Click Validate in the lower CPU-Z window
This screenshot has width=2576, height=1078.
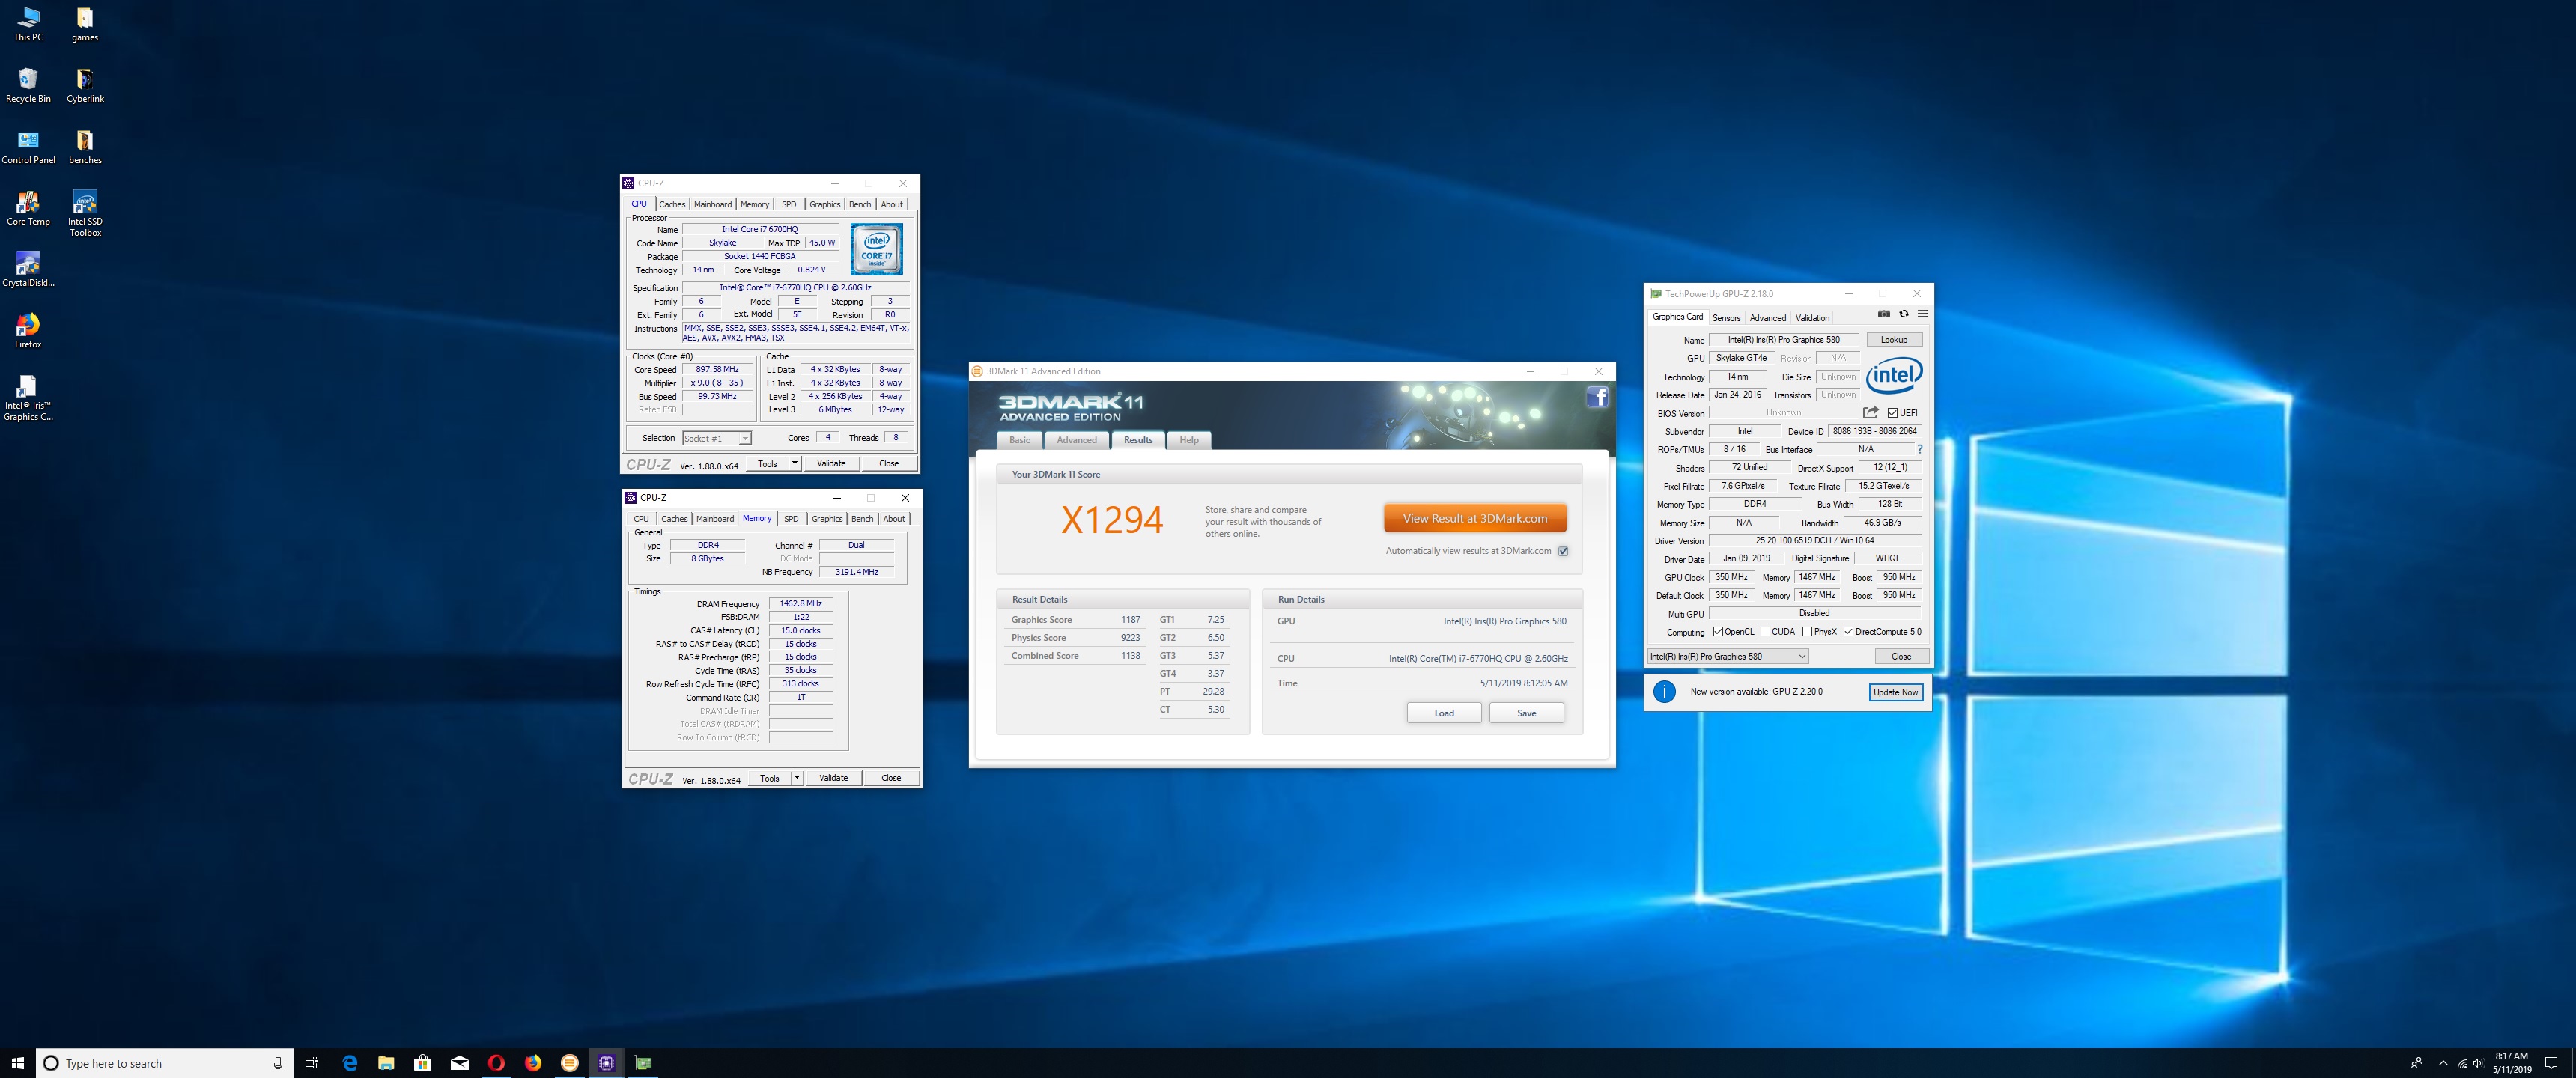(833, 777)
